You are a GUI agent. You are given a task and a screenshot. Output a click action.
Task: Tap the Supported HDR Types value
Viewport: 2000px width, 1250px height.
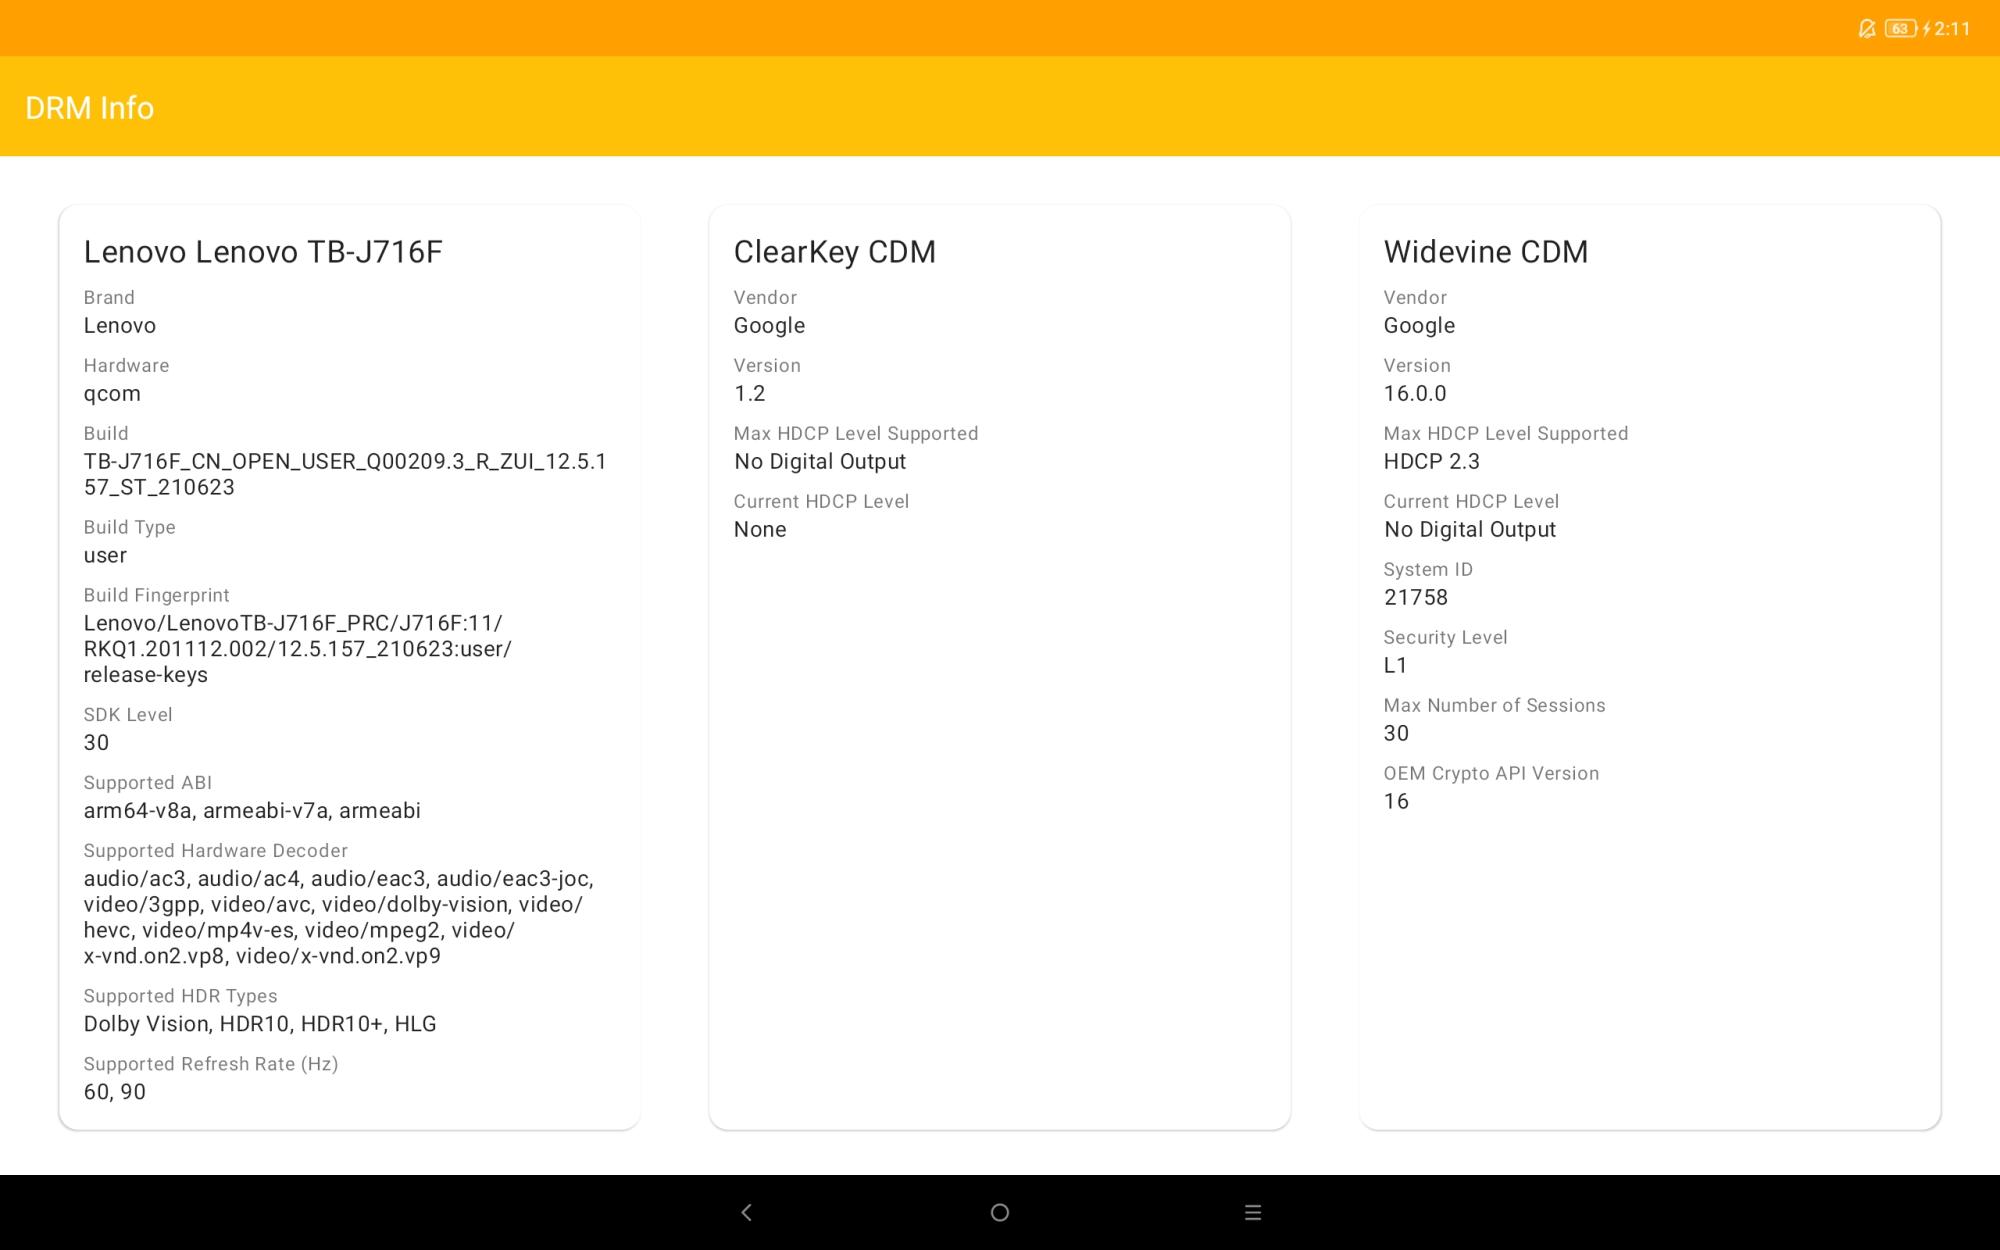click(x=260, y=1024)
